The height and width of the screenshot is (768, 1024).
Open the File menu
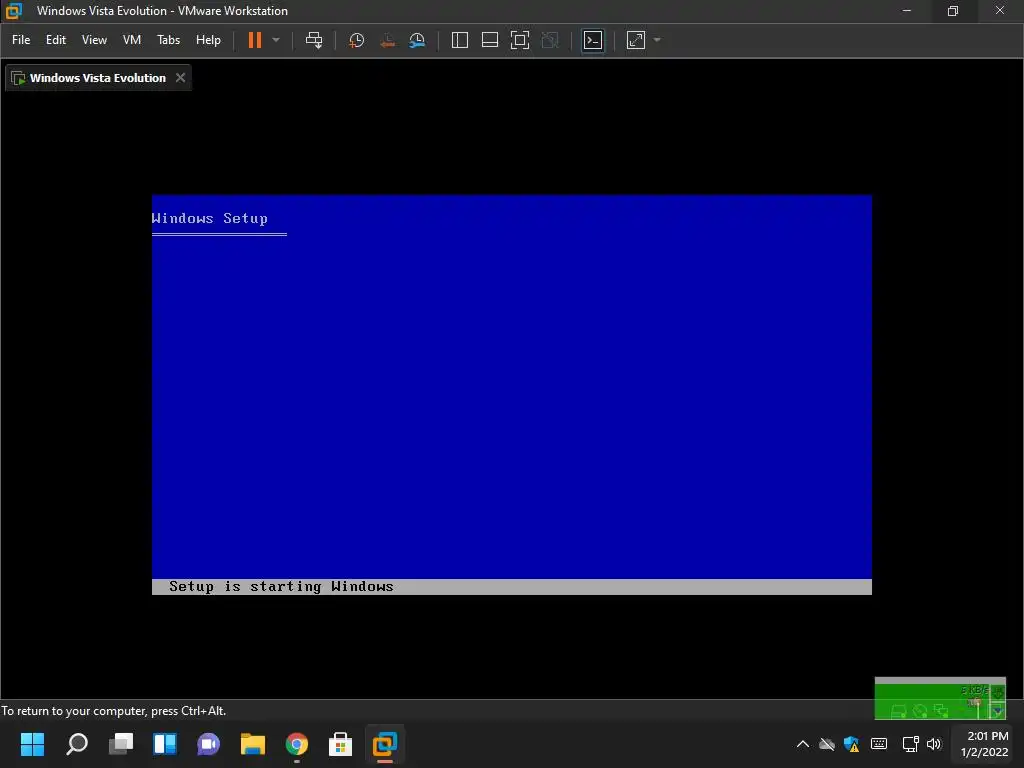21,40
